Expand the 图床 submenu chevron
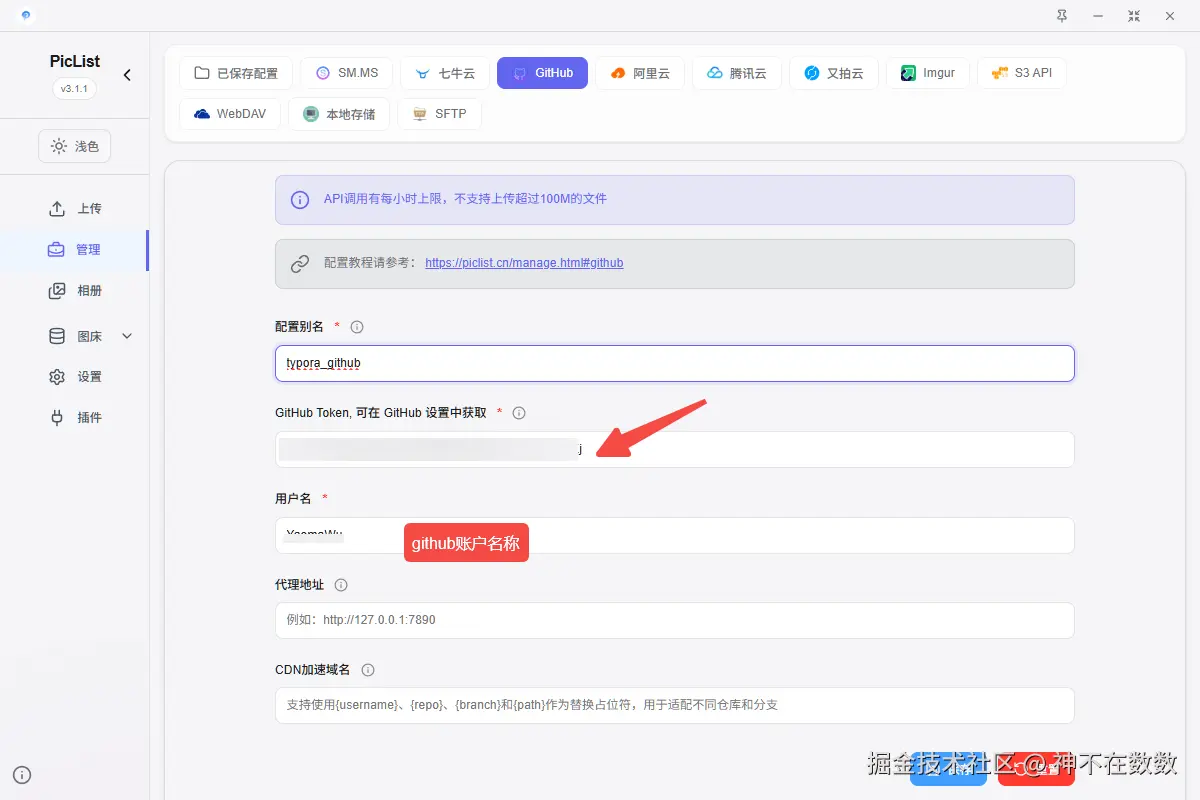This screenshot has width=1200, height=800. (127, 336)
